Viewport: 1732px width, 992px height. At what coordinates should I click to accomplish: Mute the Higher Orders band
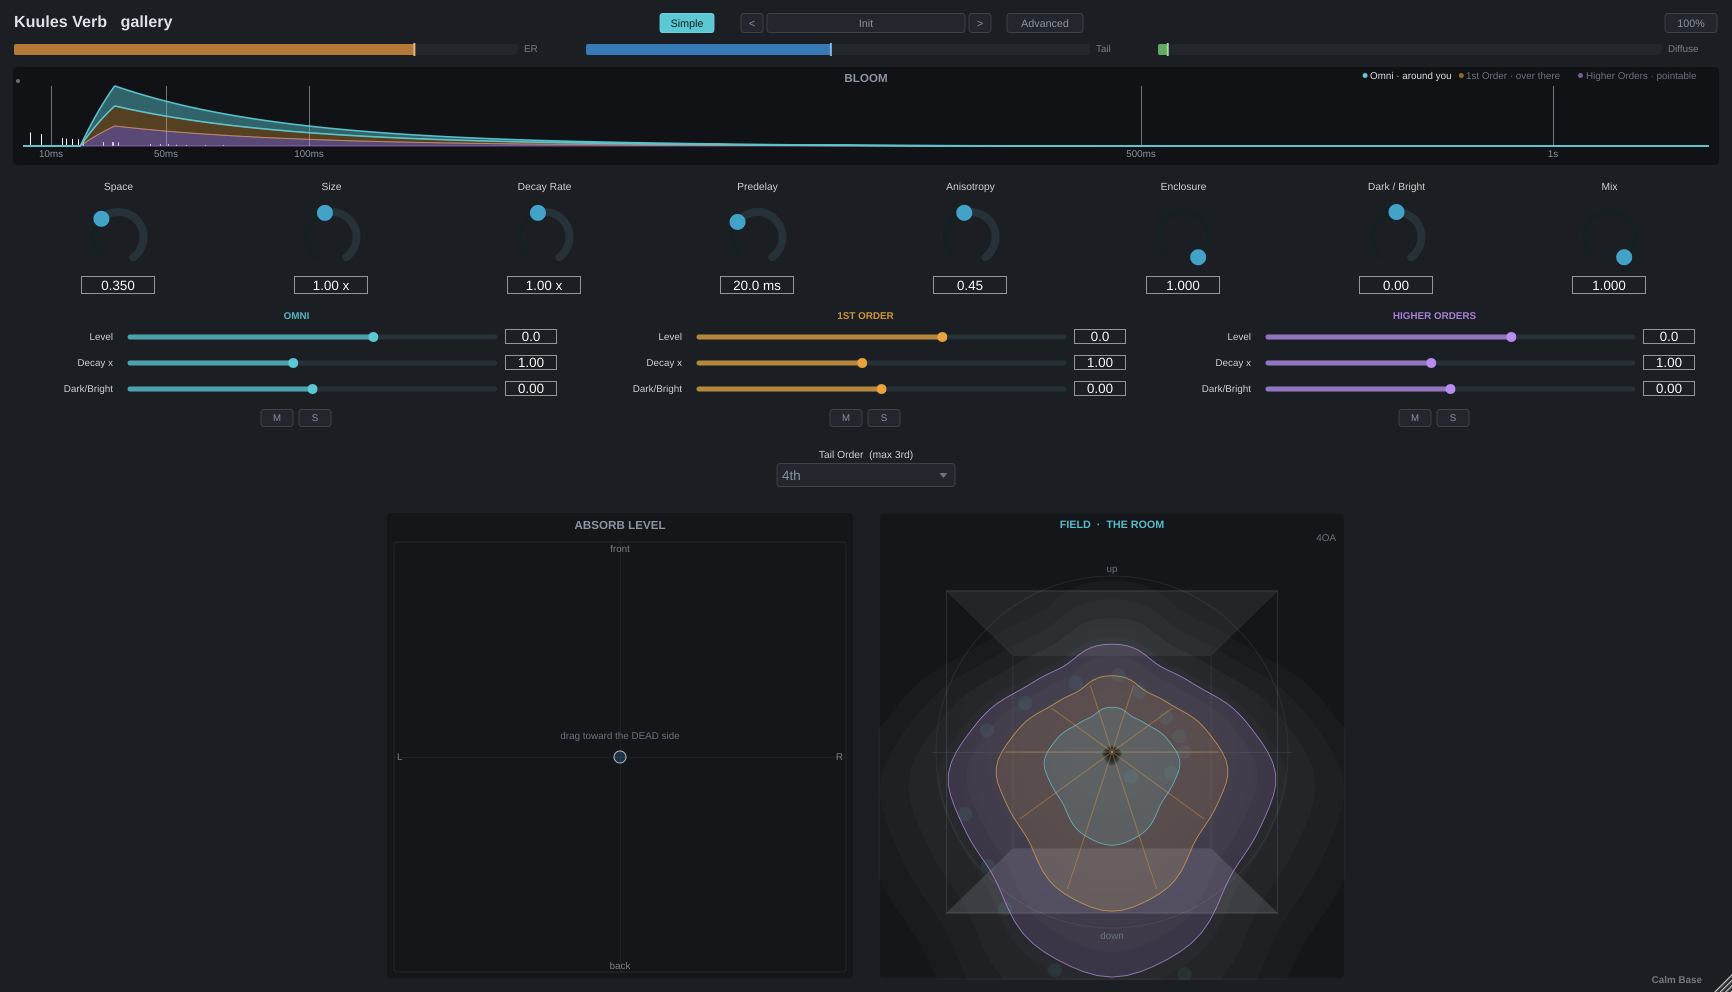[1415, 418]
